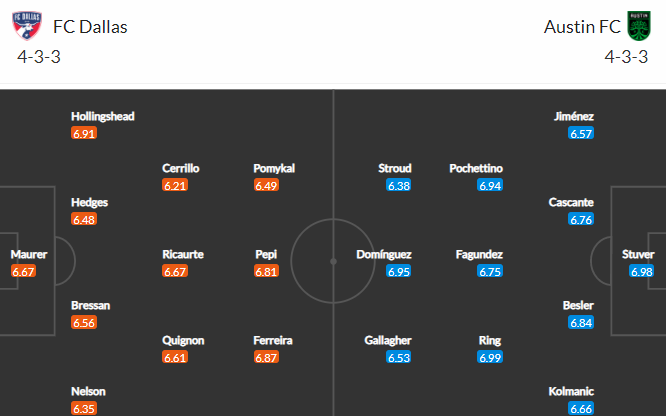
Task: Open player Pochettino in the lineup
Action: click(x=476, y=168)
